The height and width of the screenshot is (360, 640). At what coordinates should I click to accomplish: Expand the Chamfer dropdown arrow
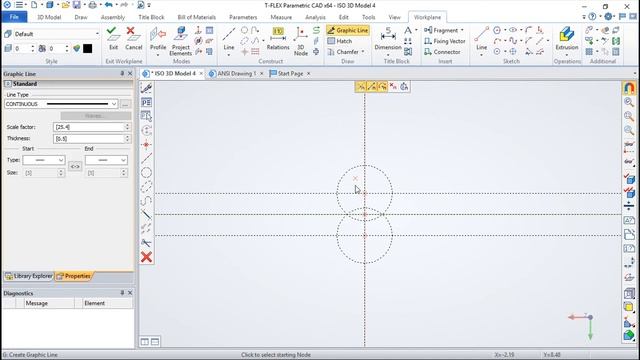pos(363,52)
